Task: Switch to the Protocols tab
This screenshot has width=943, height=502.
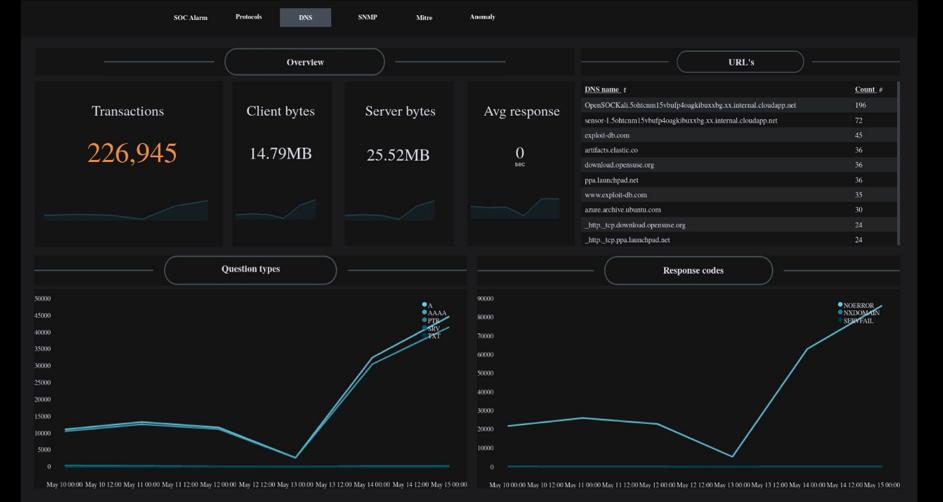Action: click(x=248, y=17)
